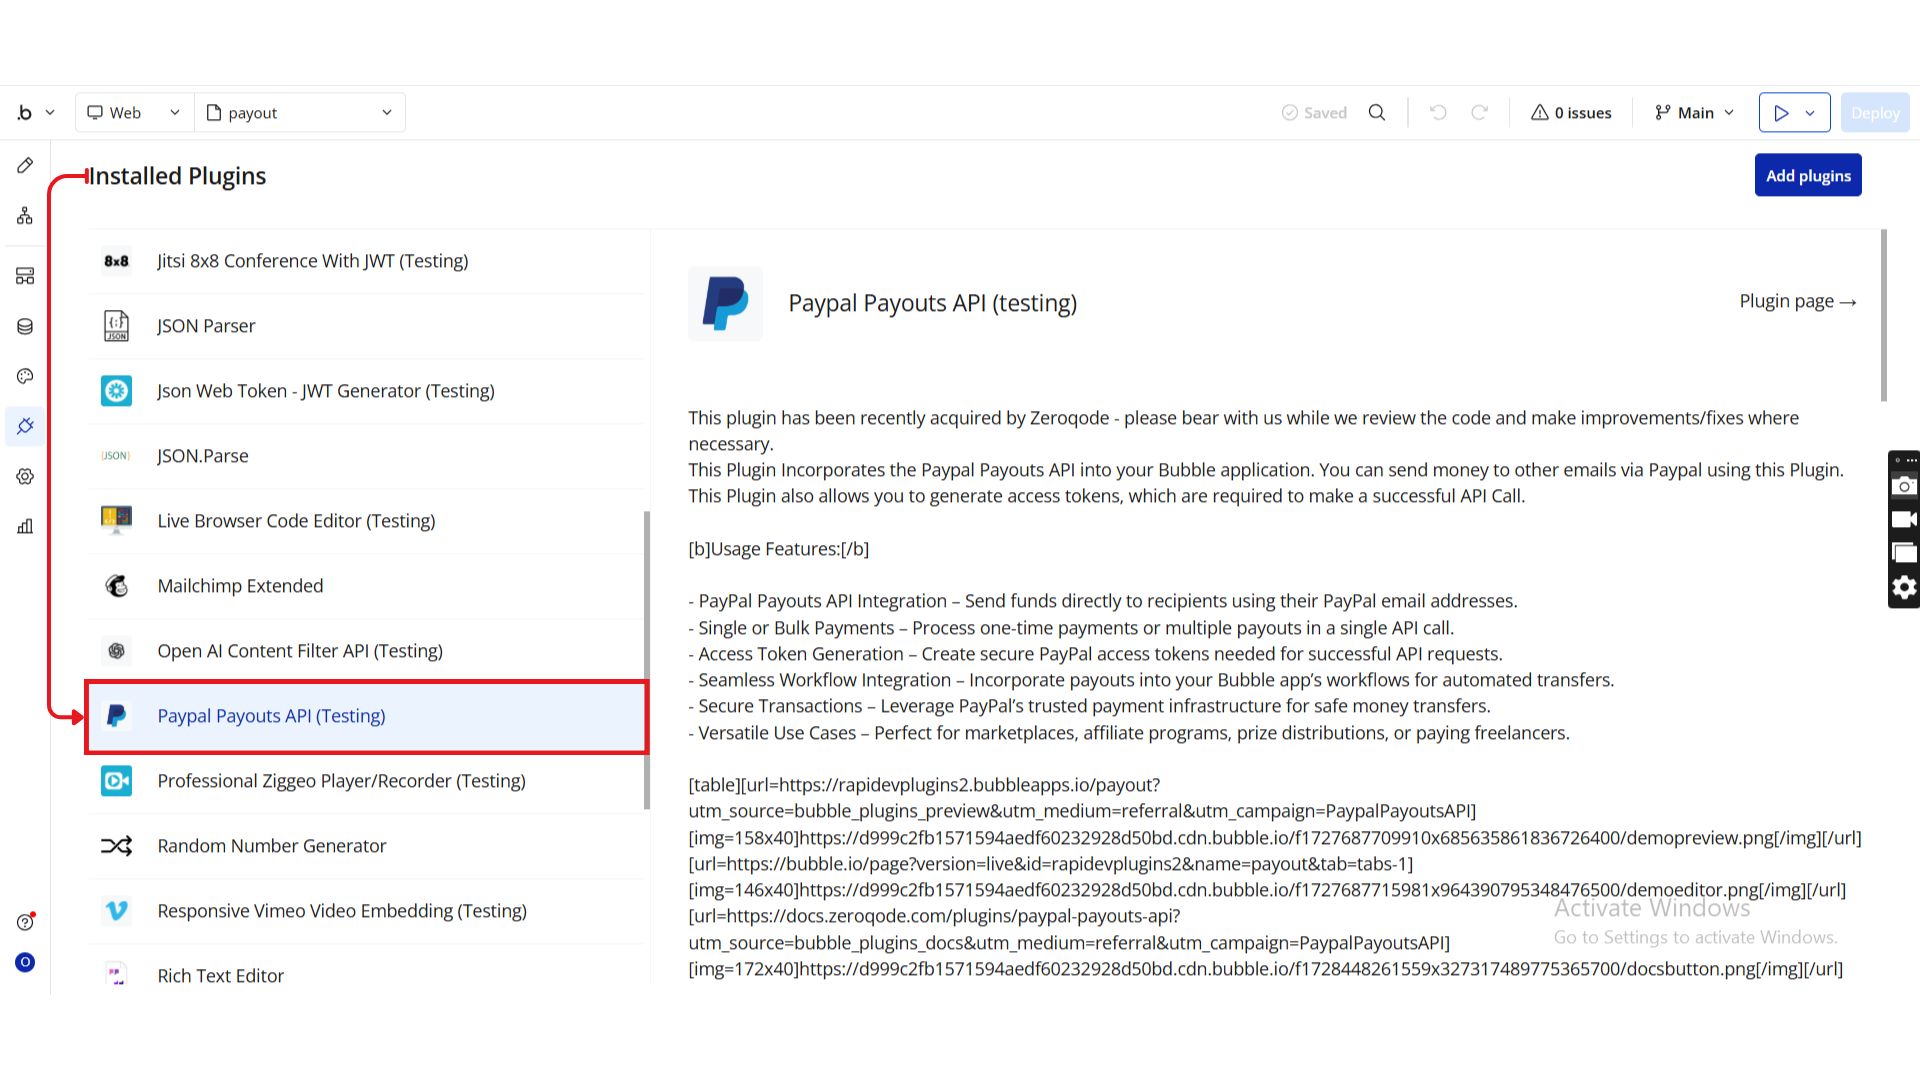Click the undo arrow icon
This screenshot has width=1920, height=1080.
(1438, 113)
